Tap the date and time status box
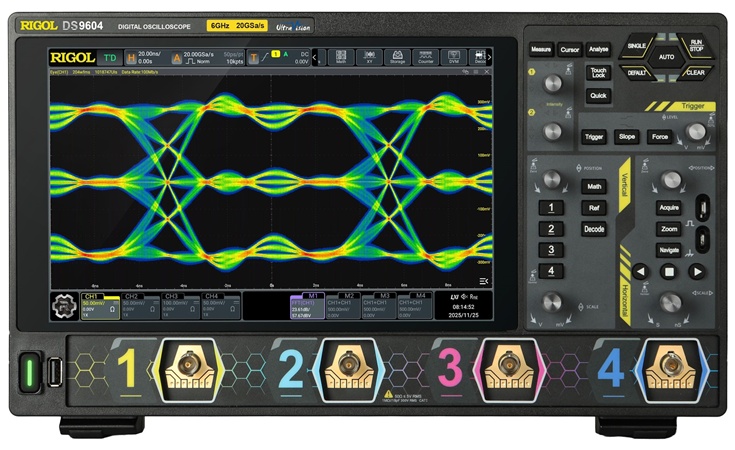The height and width of the screenshot is (450, 735). tap(464, 306)
